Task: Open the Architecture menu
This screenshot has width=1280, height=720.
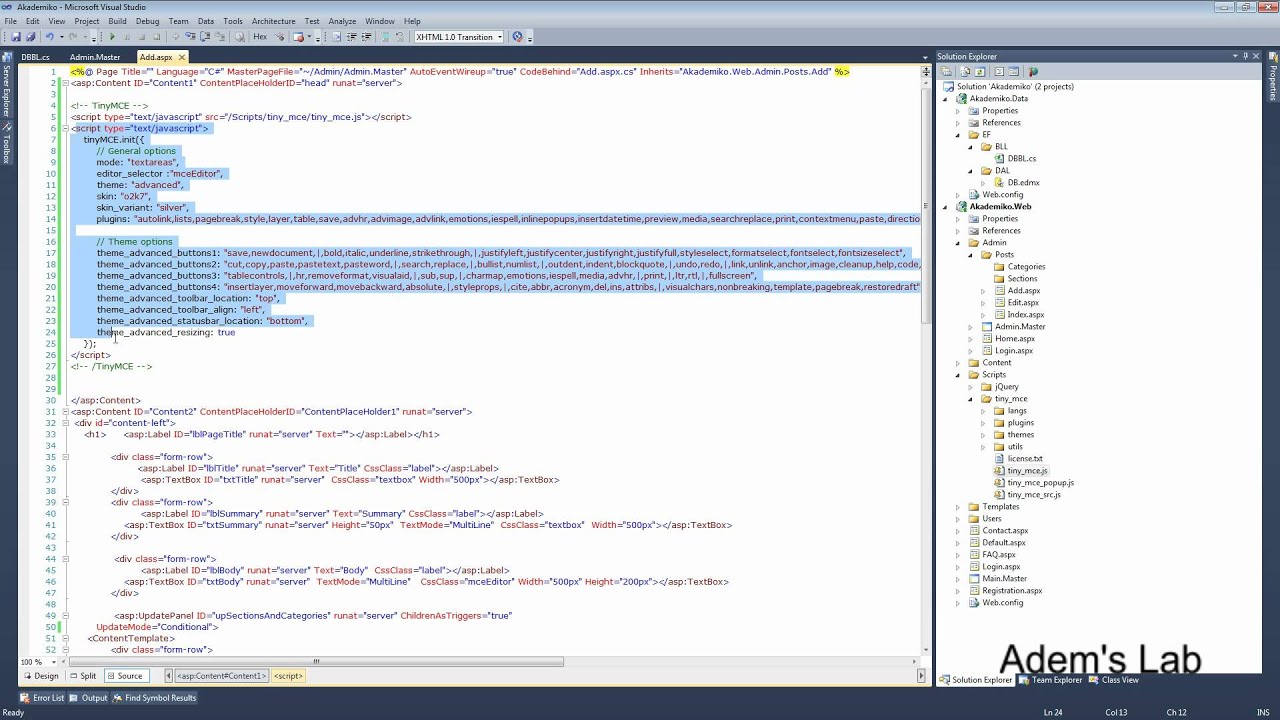Action: (x=273, y=21)
